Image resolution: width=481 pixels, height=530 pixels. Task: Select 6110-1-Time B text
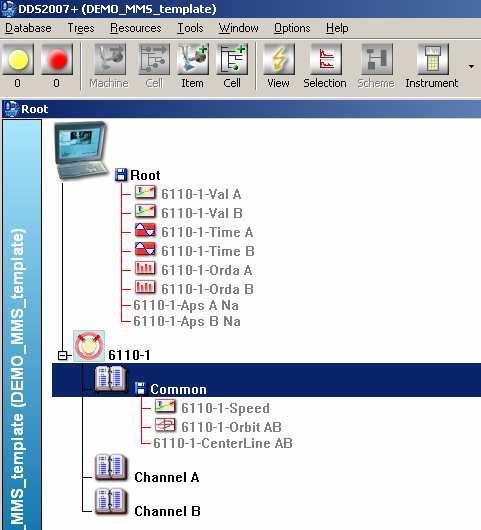pyautogui.click(x=208, y=251)
